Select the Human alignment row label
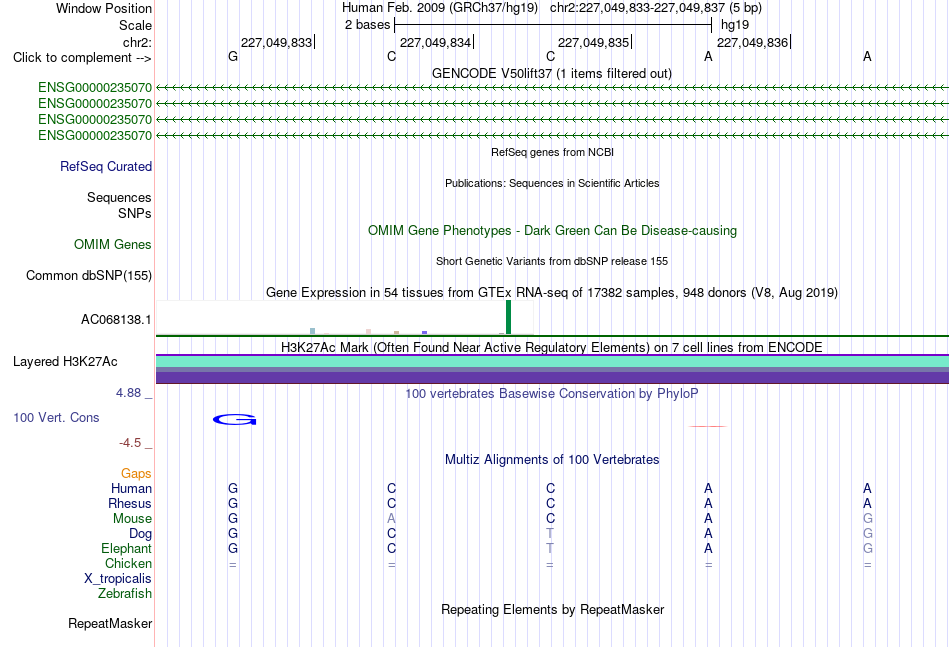 coord(131,488)
